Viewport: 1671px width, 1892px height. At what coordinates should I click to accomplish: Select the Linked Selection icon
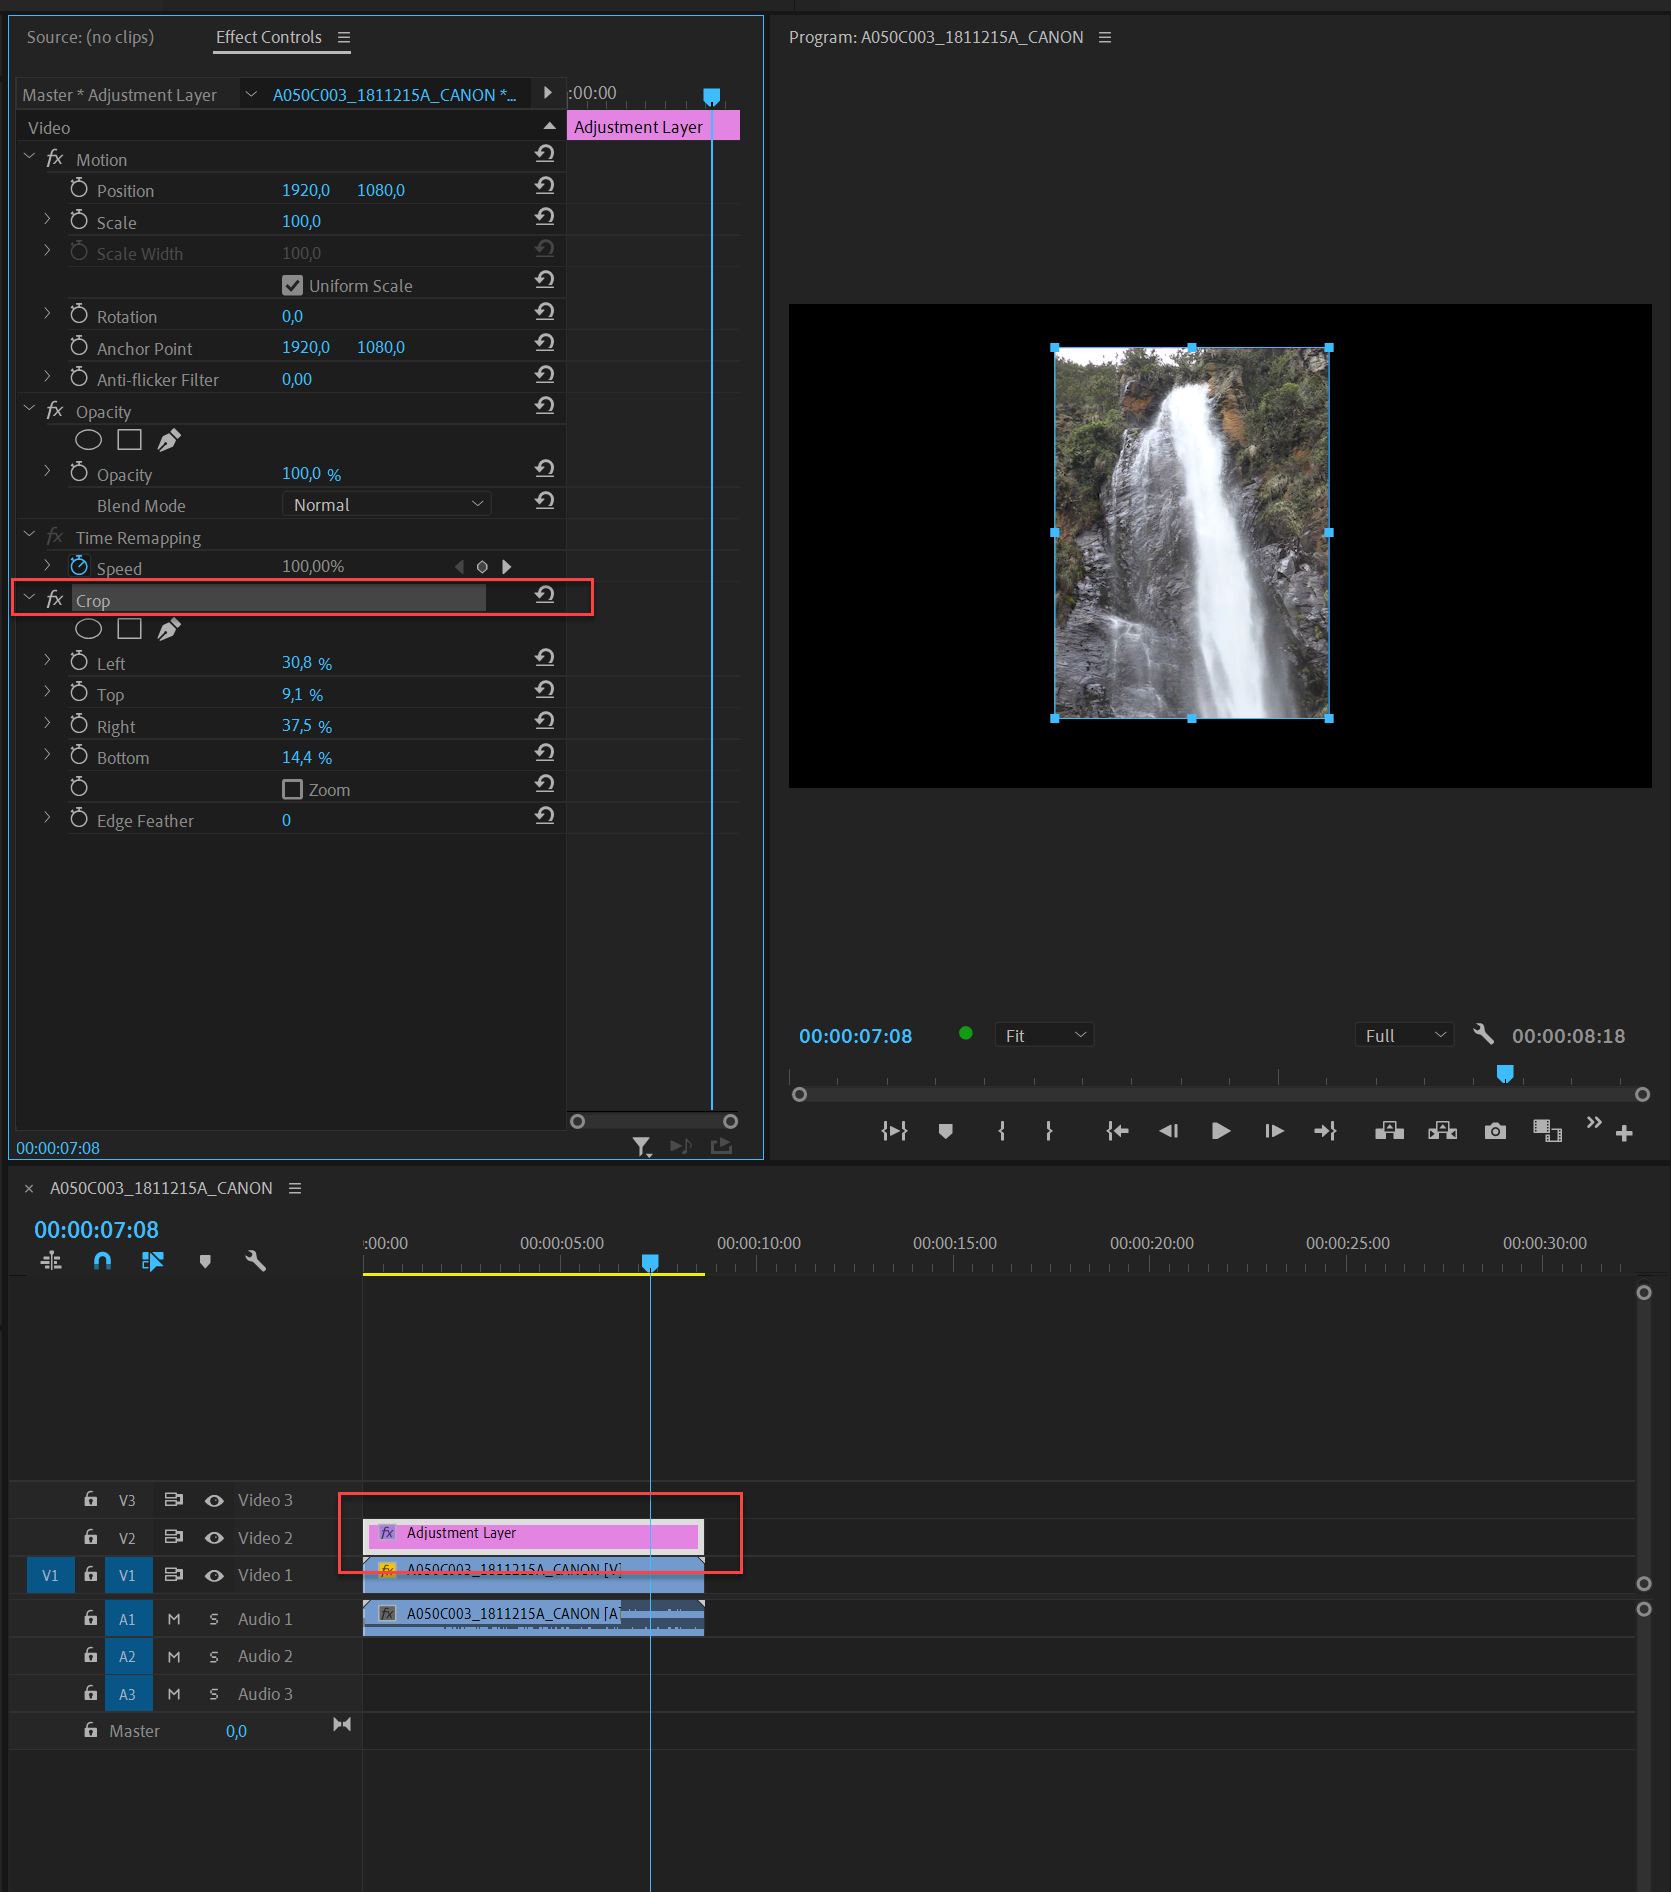coord(153,1261)
